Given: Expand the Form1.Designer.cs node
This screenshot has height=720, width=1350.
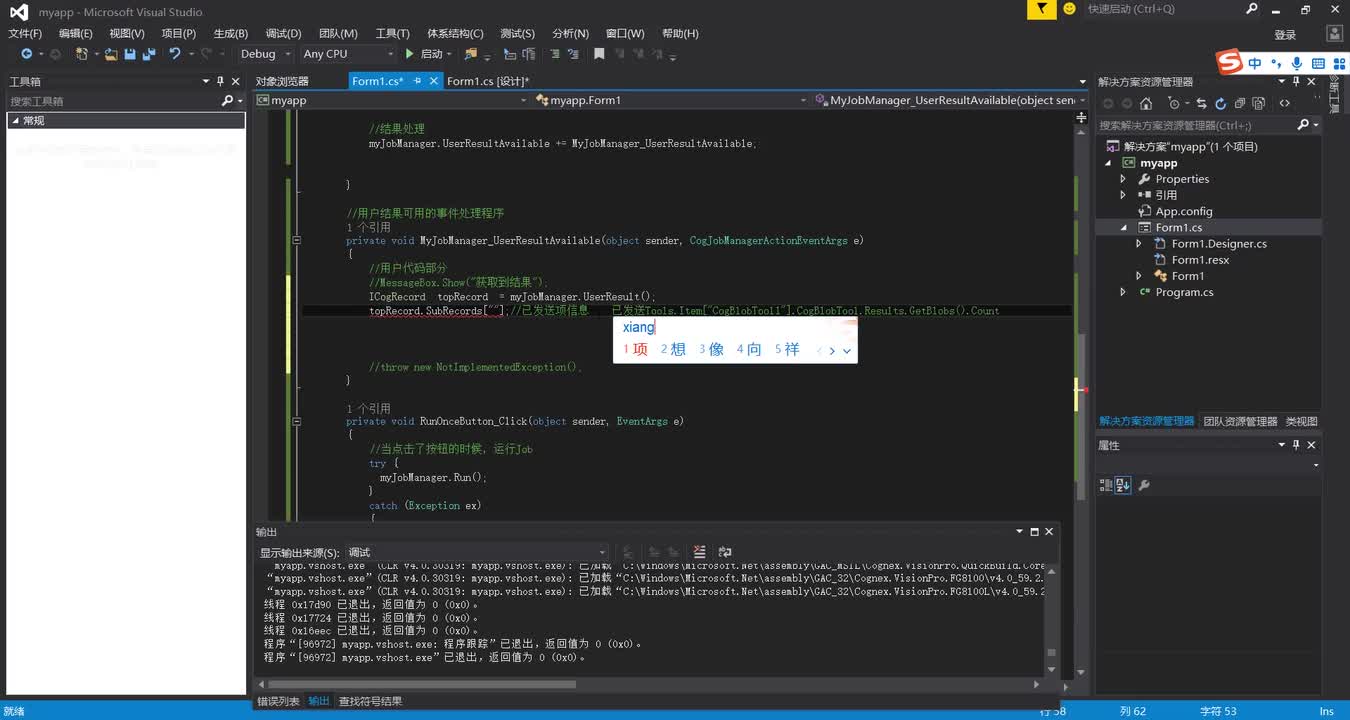Looking at the screenshot, I should 1139,244.
